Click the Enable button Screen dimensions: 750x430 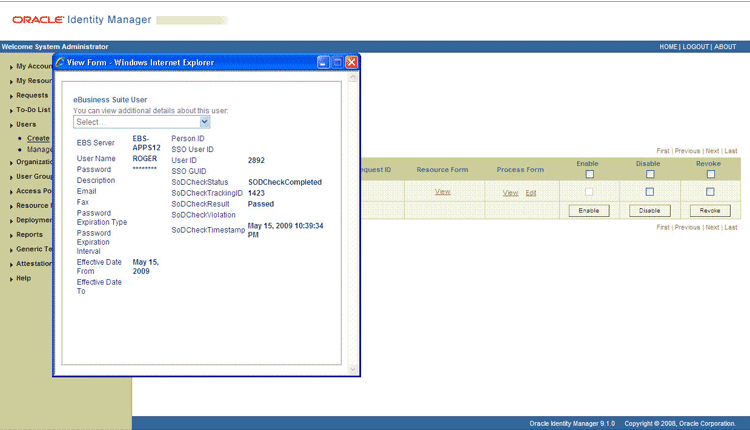point(589,210)
